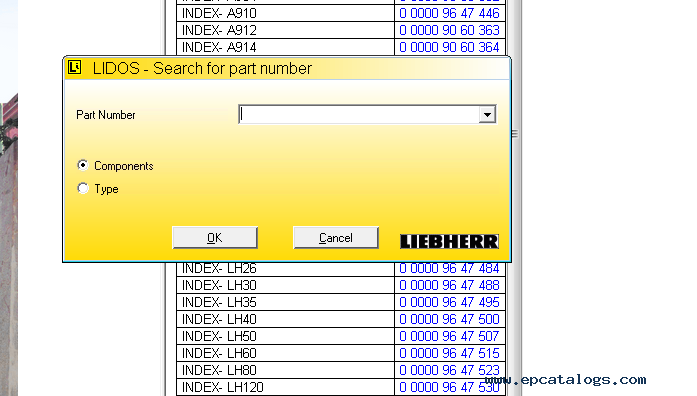Click the INDEX- LH120 cell
This screenshot has height=396, width=697.
[285, 387]
